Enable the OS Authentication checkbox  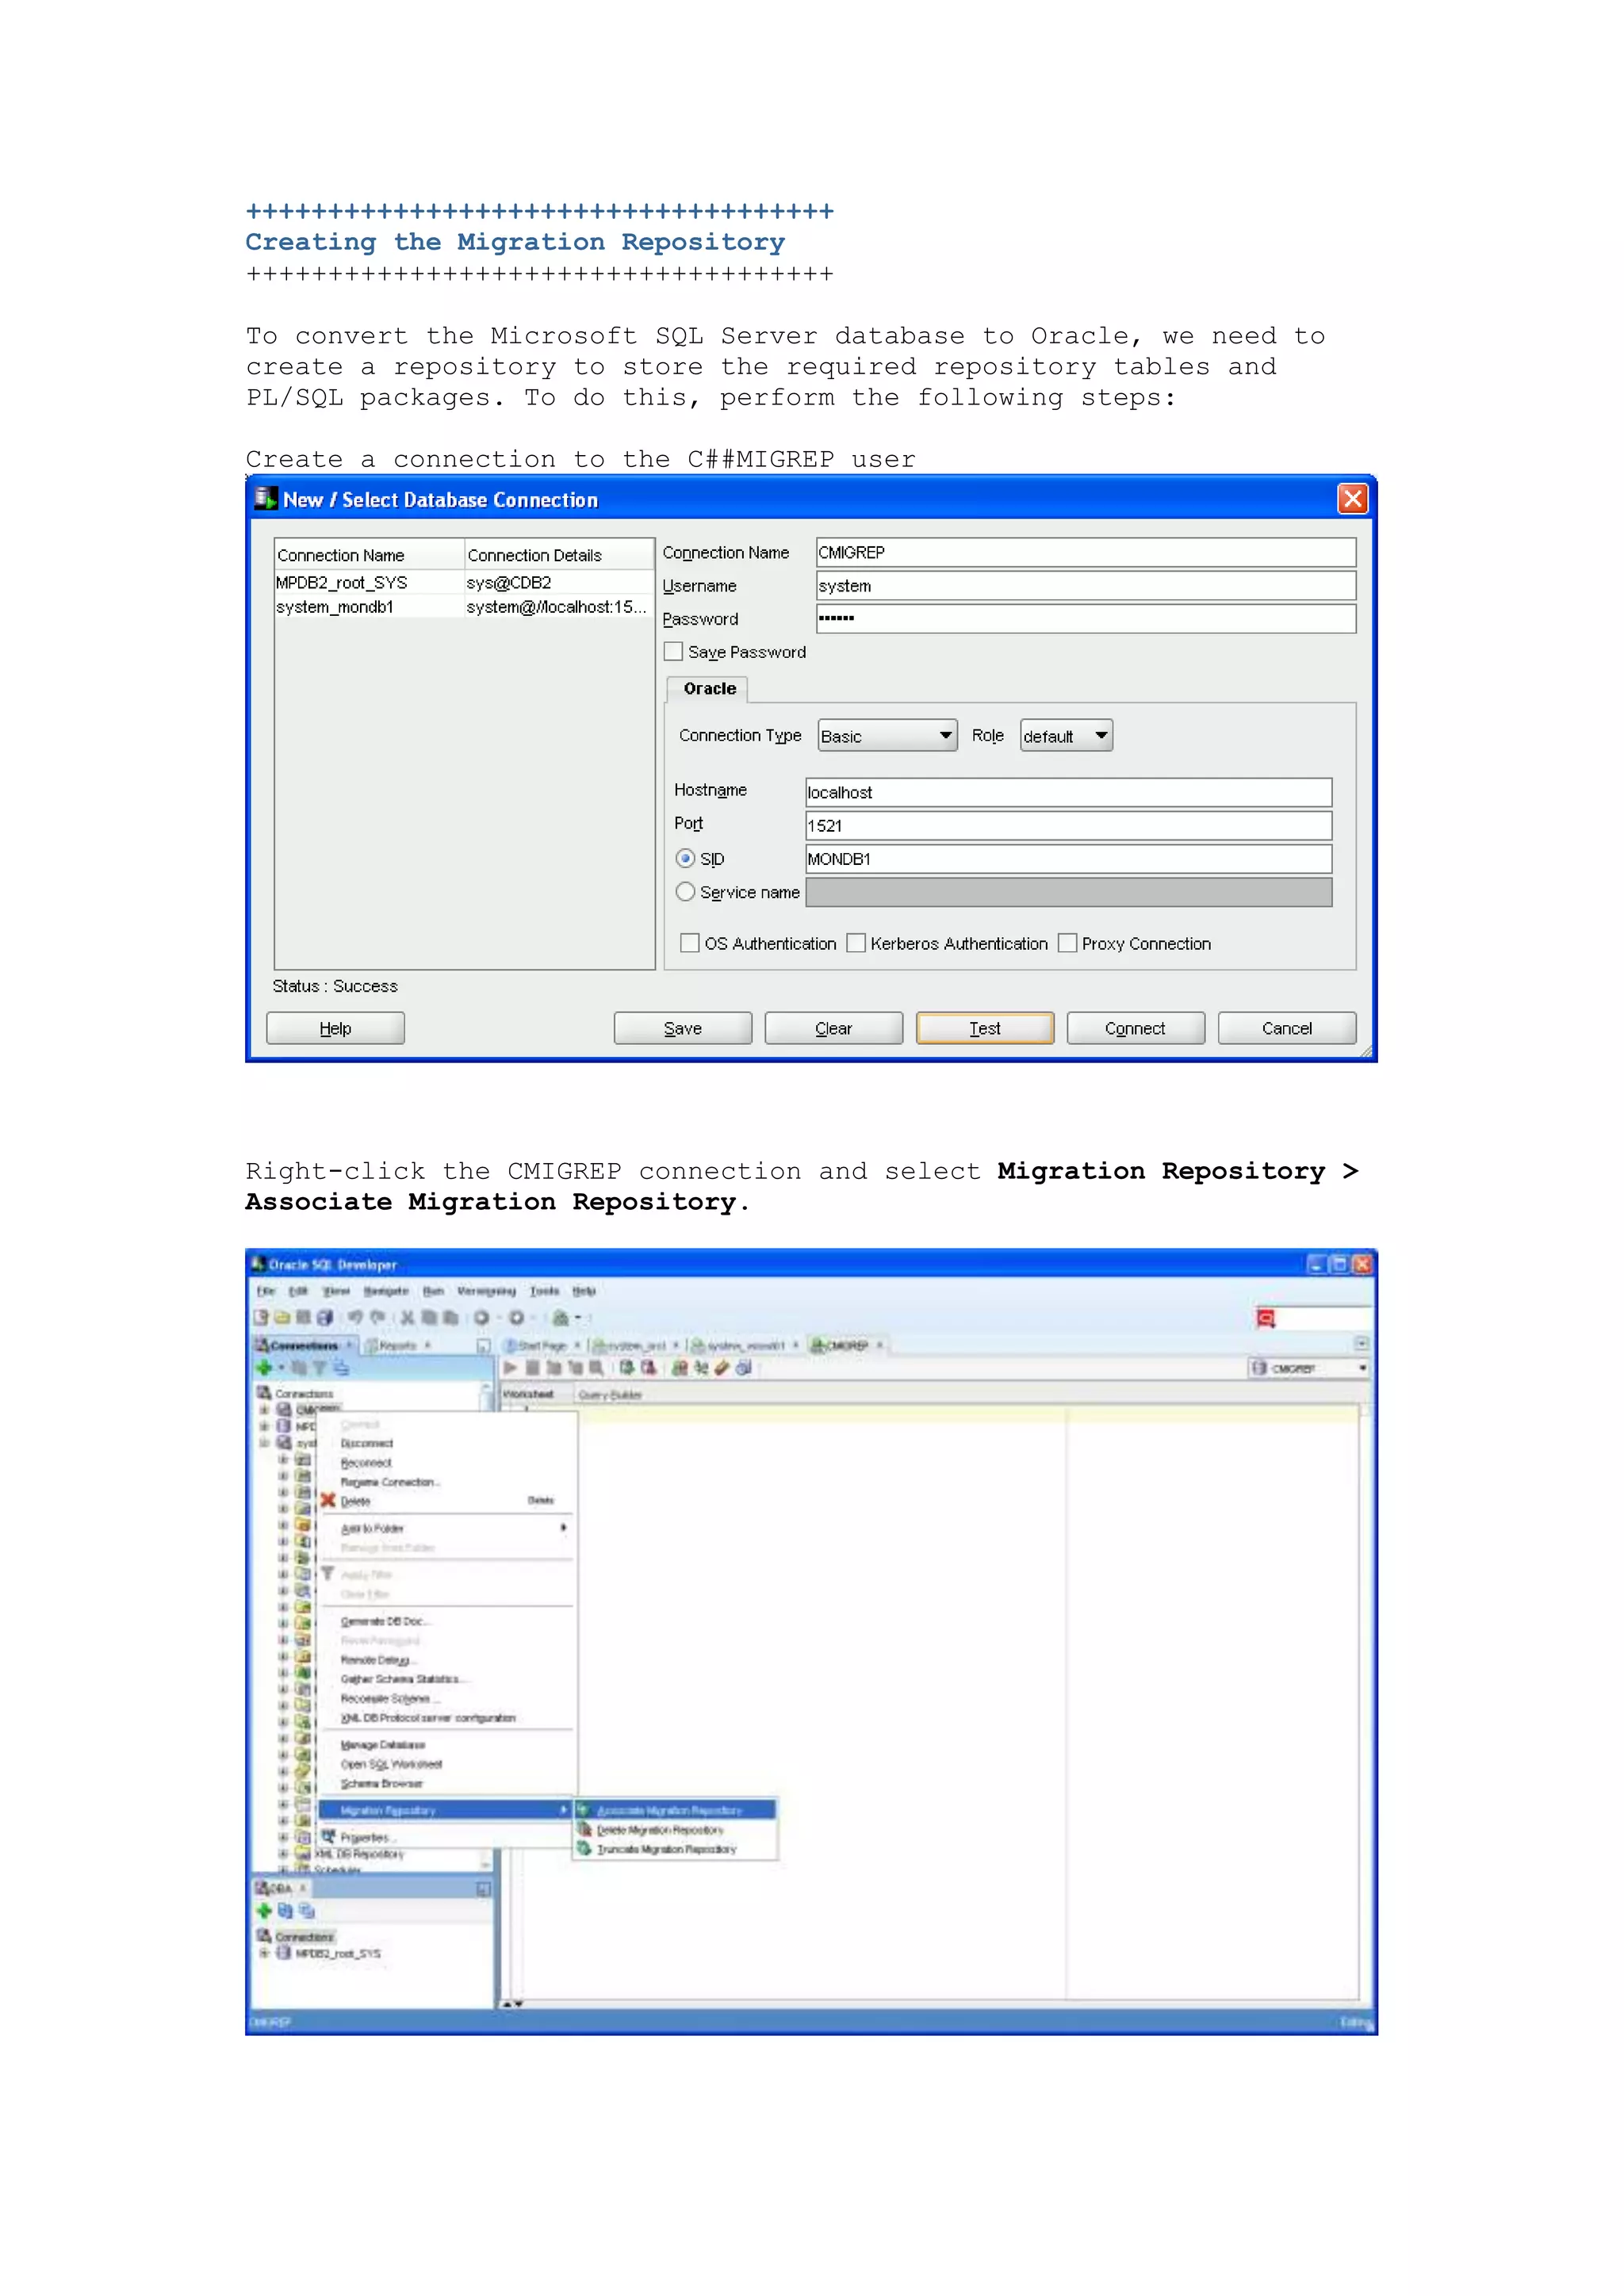(690, 943)
